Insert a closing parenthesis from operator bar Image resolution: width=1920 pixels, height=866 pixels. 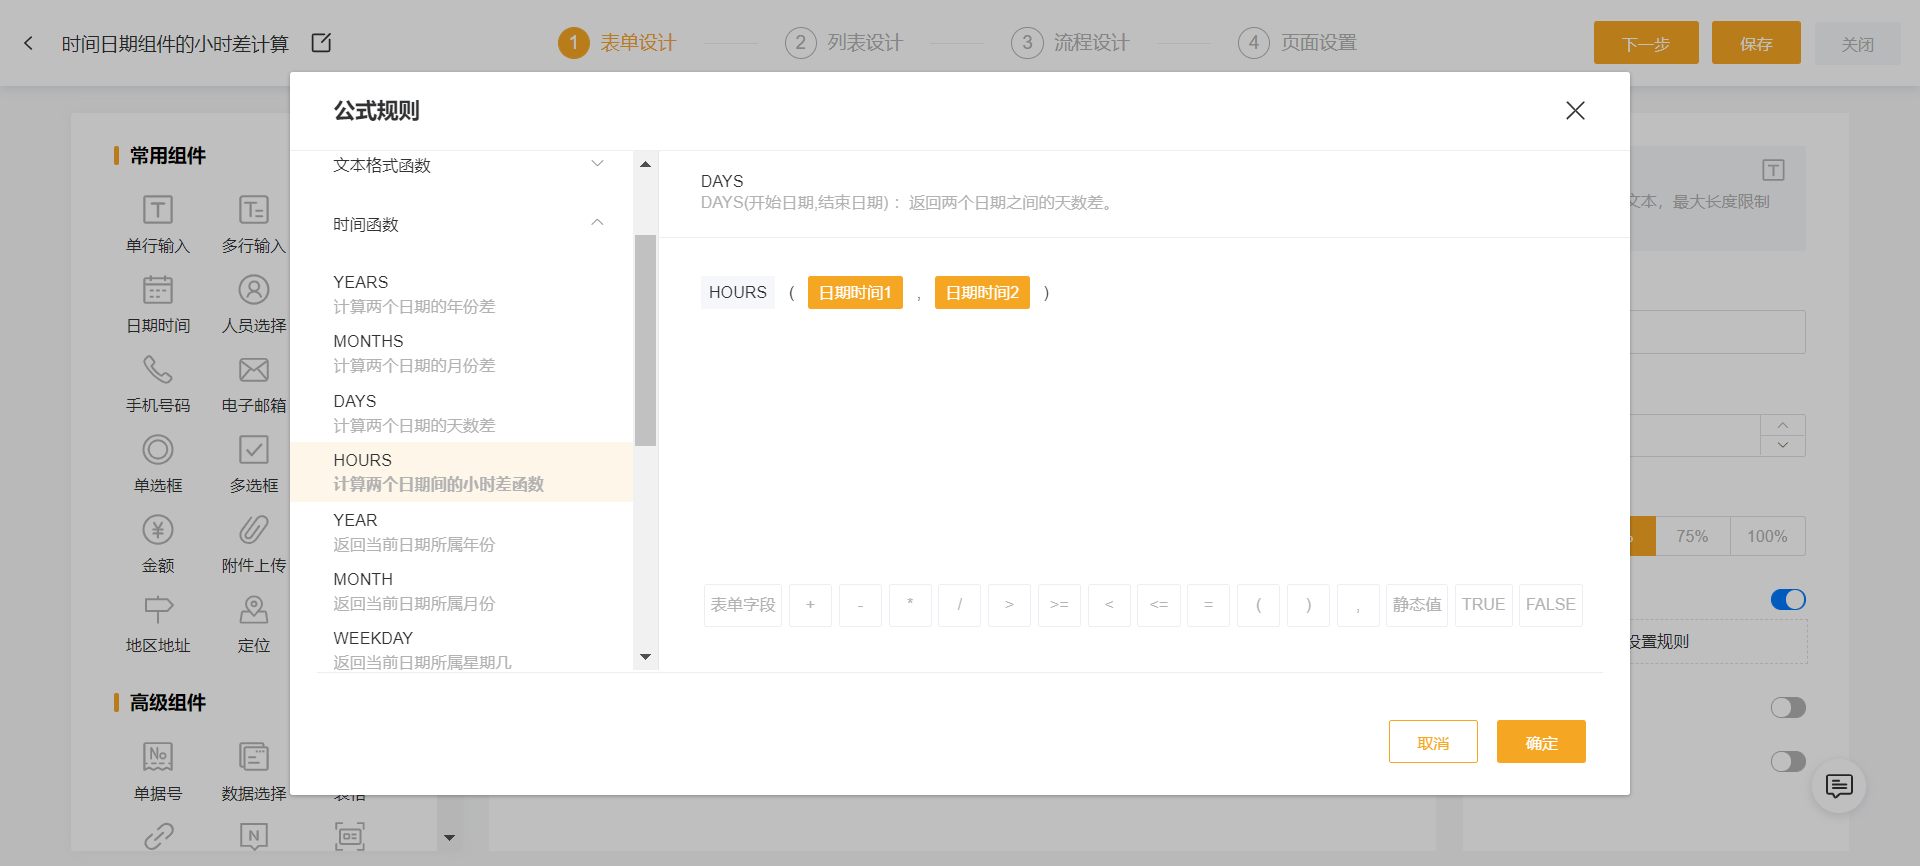click(1308, 605)
